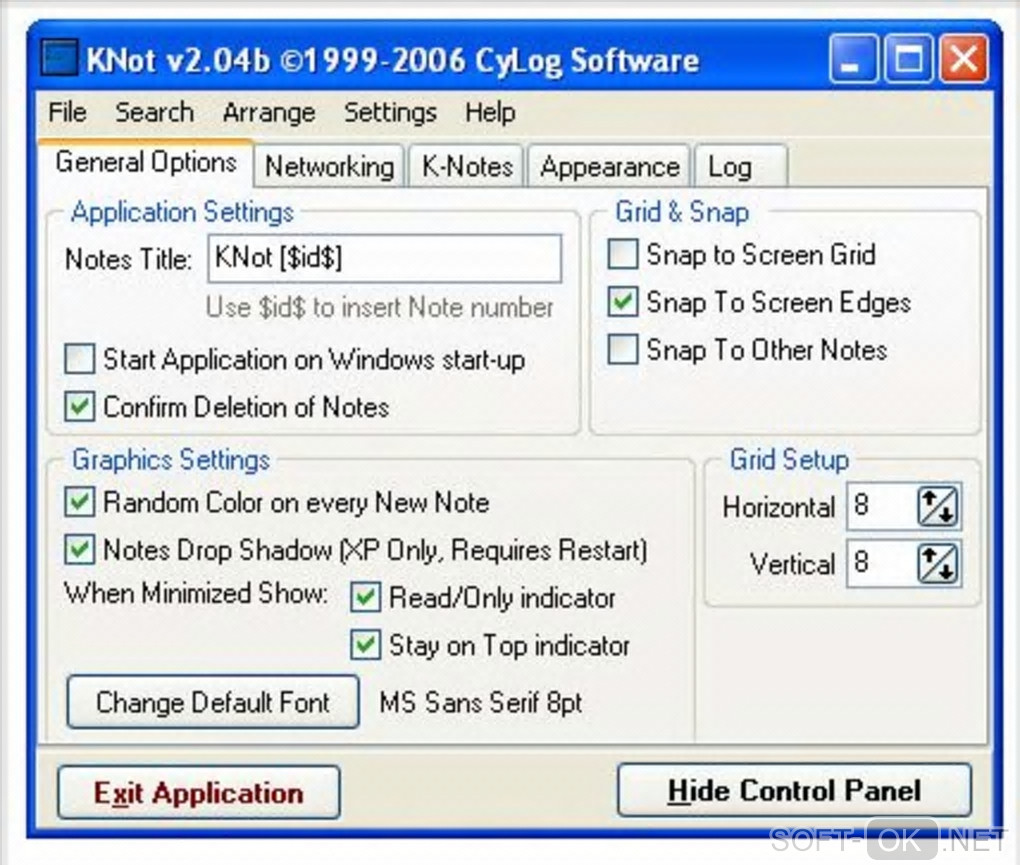The width and height of the screenshot is (1020, 865).
Task: Click the 'Application Settings' group heading
Action: coord(182,212)
